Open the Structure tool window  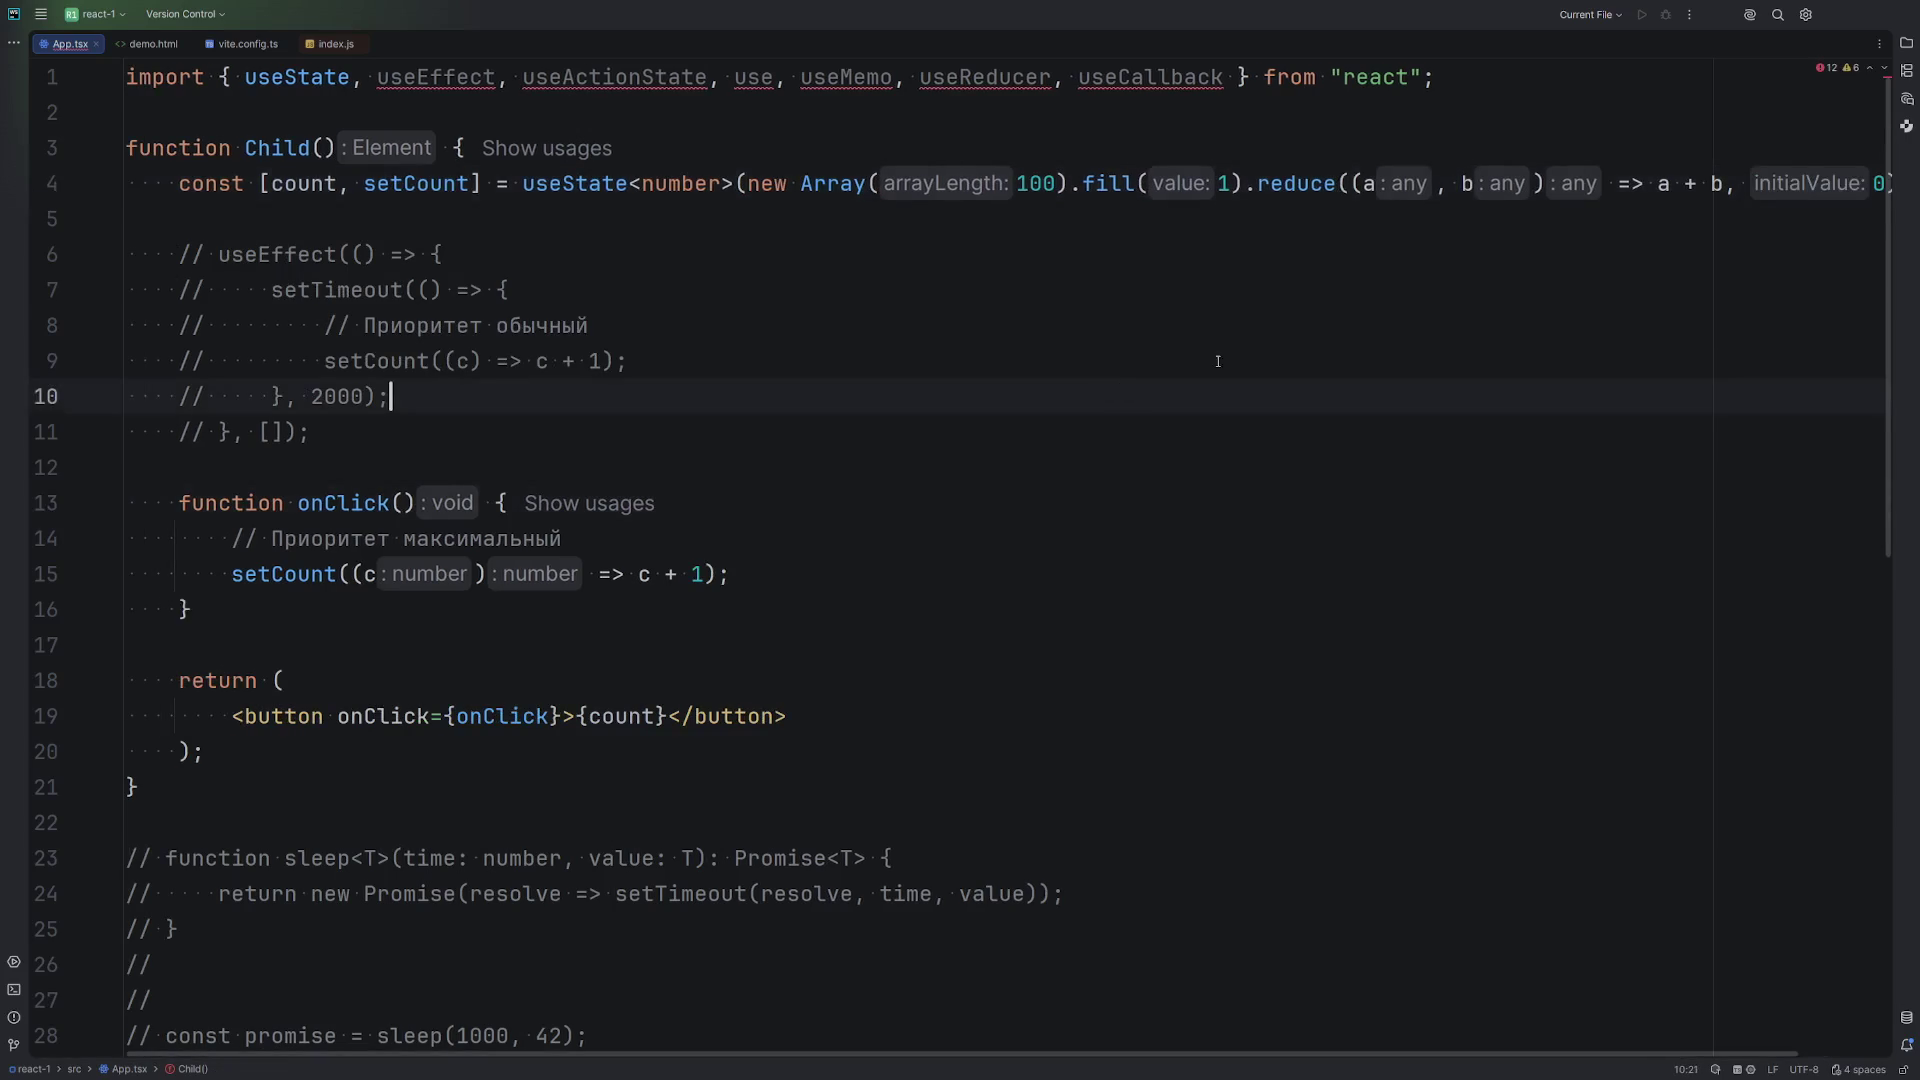point(1907,71)
